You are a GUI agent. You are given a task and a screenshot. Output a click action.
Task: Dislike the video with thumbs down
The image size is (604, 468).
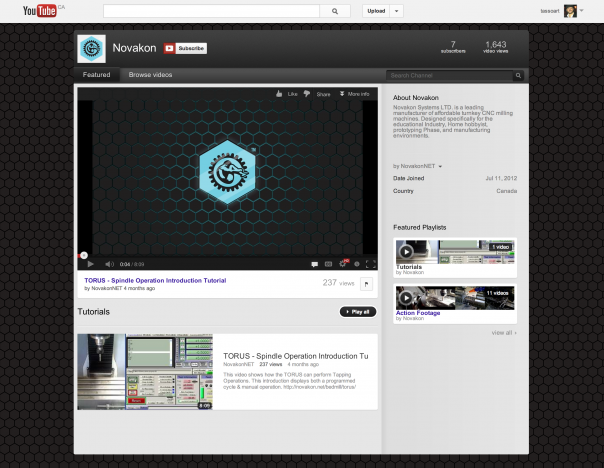pyautogui.click(x=307, y=94)
